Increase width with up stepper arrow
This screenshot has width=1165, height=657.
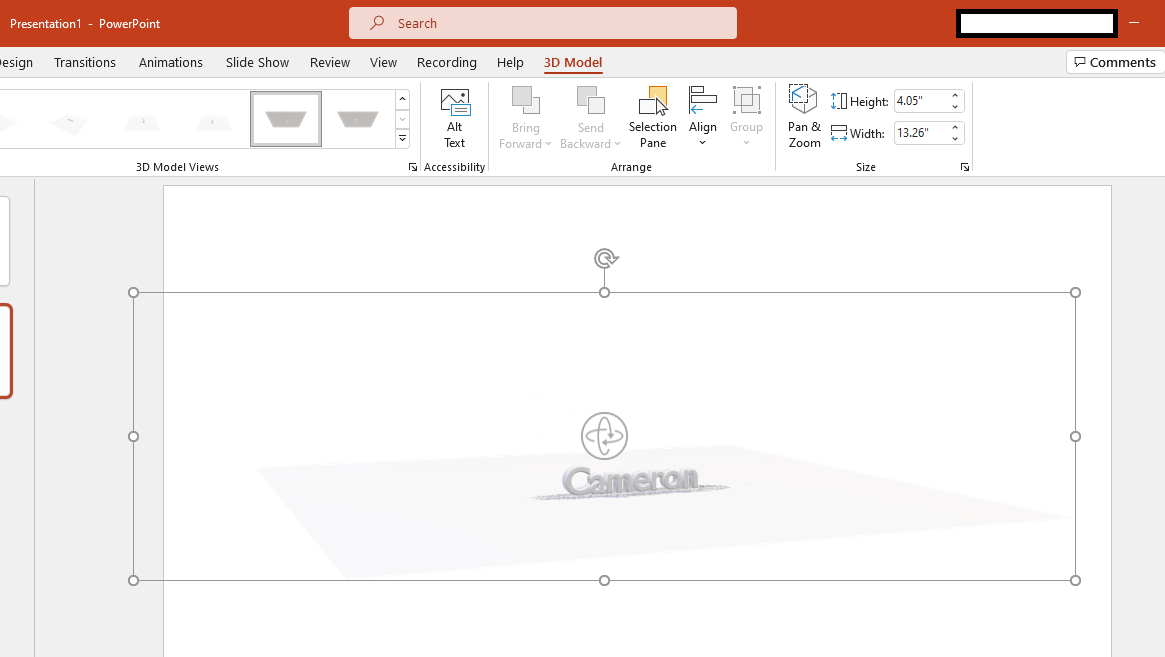(x=955, y=128)
